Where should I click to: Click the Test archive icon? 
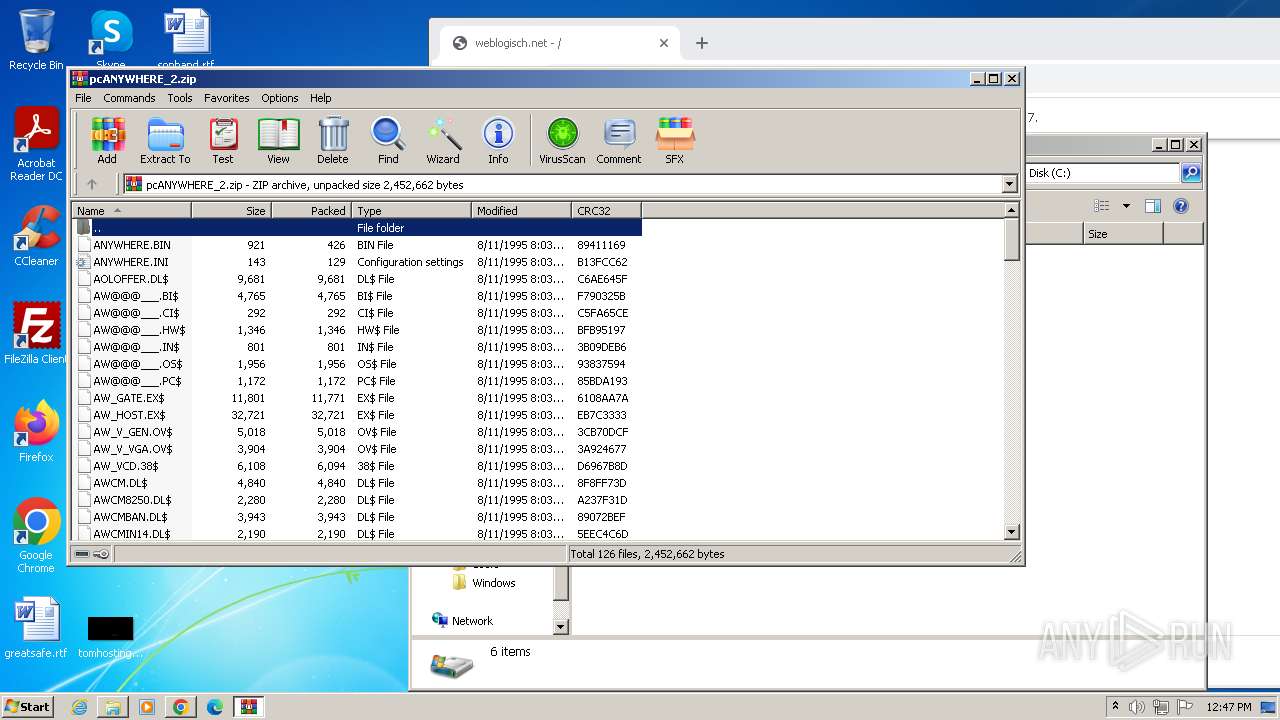223,140
